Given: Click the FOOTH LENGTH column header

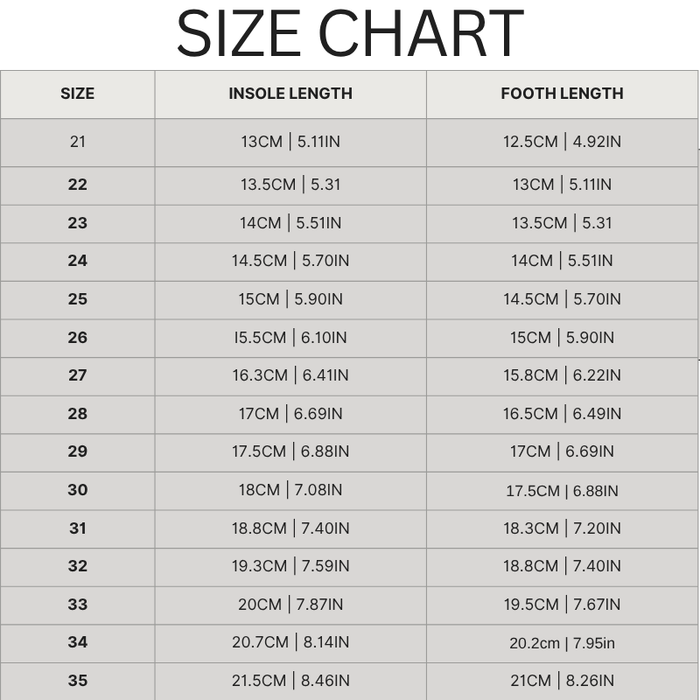Looking at the screenshot, I should 562,94.
